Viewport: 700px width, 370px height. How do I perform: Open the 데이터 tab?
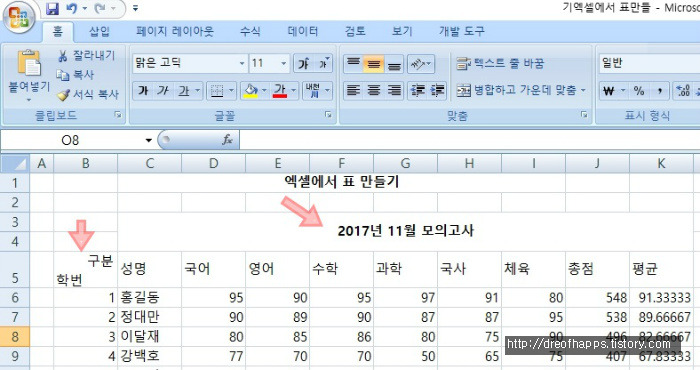pyautogui.click(x=303, y=31)
